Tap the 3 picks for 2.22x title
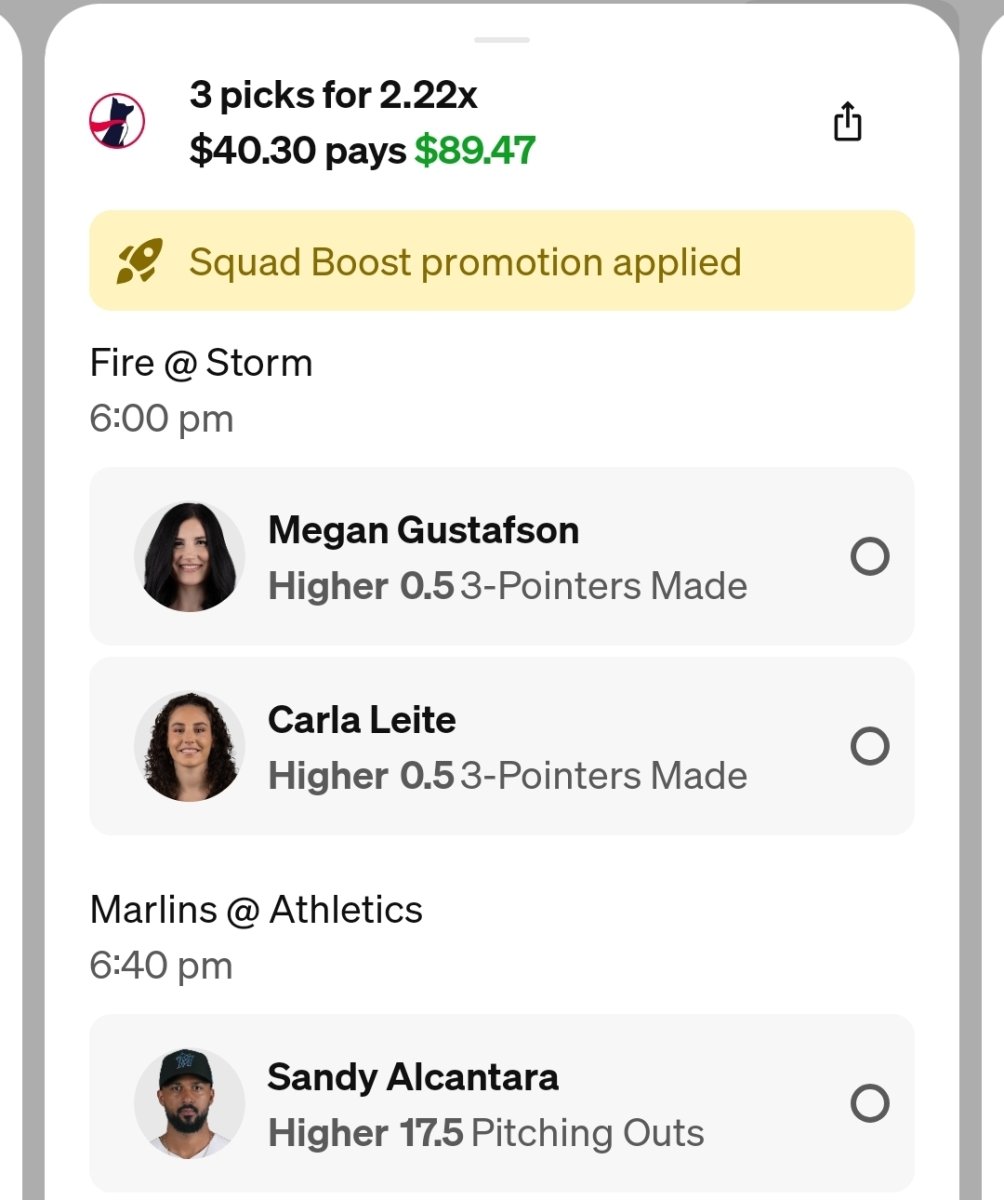Image resolution: width=1004 pixels, height=1200 pixels. point(333,96)
